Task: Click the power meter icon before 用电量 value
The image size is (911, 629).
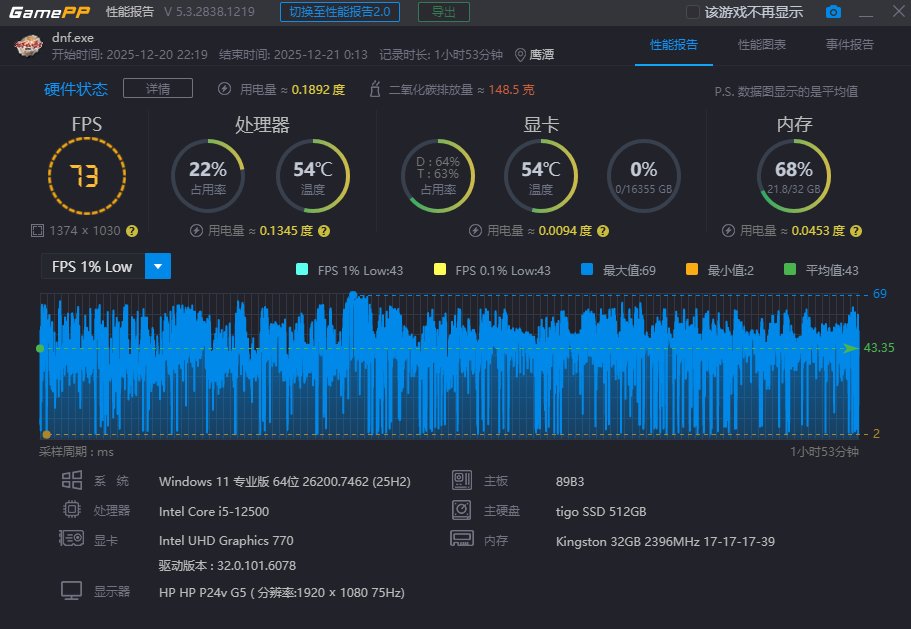Action: click(x=224, y=88)
